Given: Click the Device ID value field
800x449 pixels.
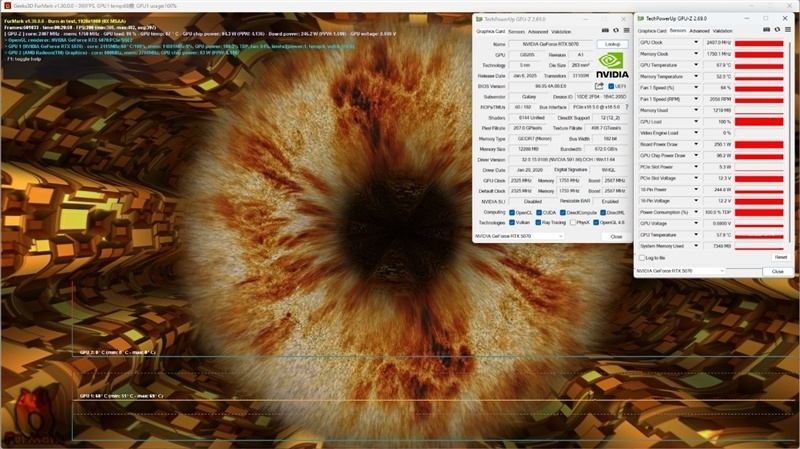Looking at the screenshot, I should click(x=601, y=97).
